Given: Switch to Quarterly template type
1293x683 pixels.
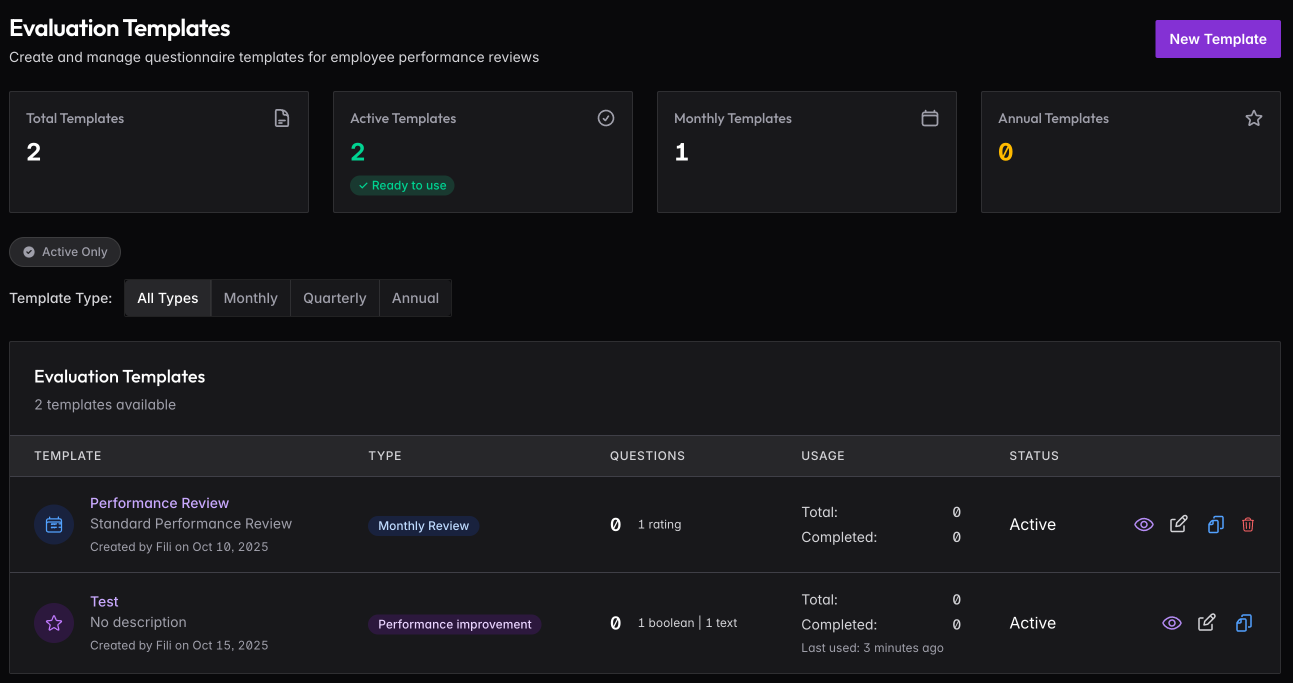Looking at the screenshot, I should (334, 298).
